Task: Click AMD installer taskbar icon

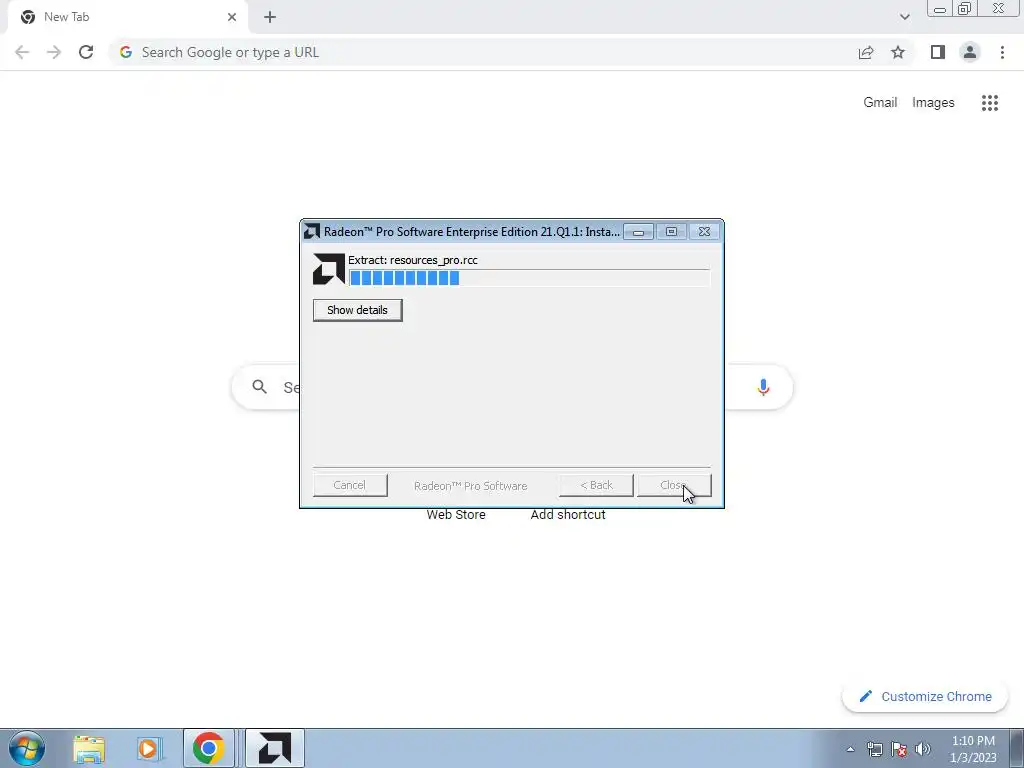Action: pyautogui.click(x=275, y=748)
